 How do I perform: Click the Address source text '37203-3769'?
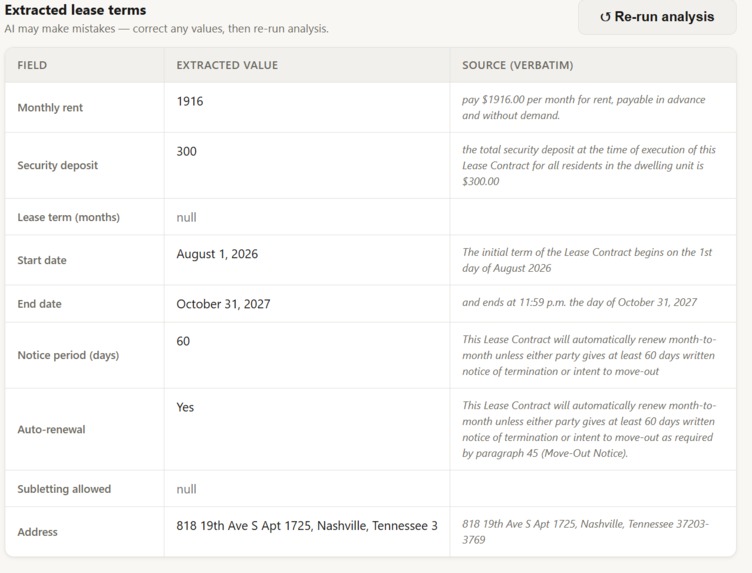coord(585,532)
